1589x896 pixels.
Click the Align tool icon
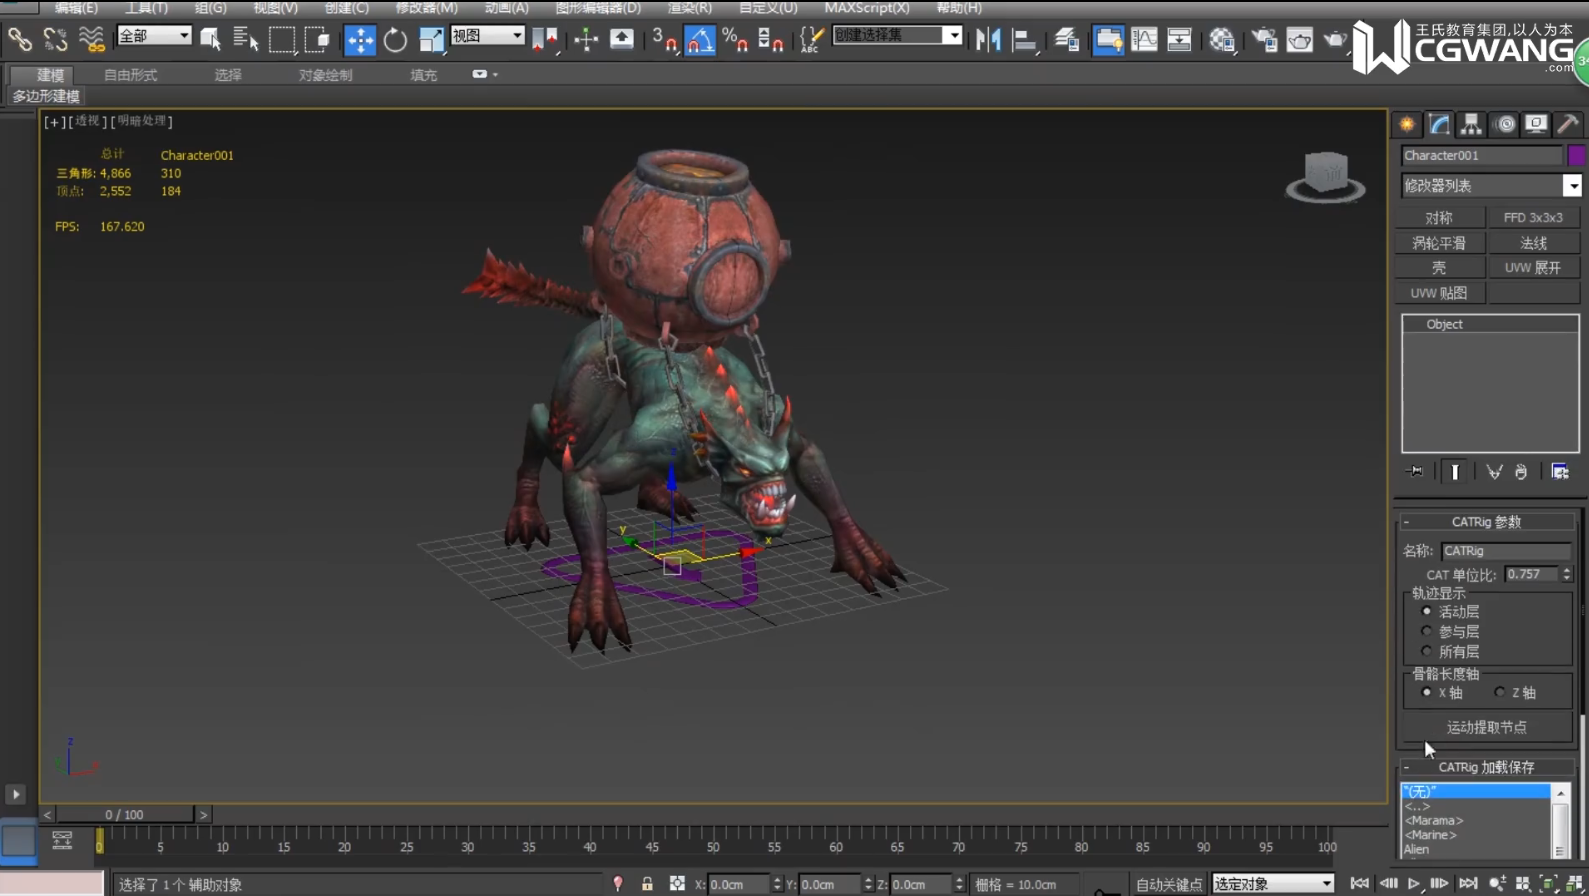1024,39
